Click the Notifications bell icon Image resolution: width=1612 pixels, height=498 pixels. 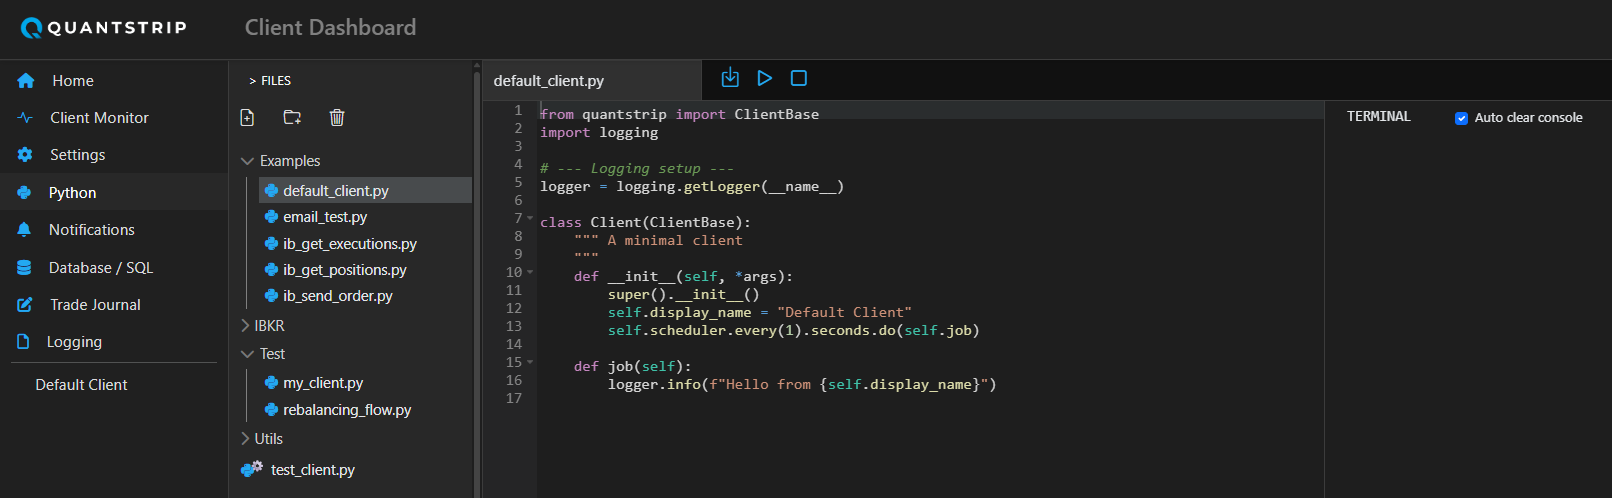[x=24, y=230]
